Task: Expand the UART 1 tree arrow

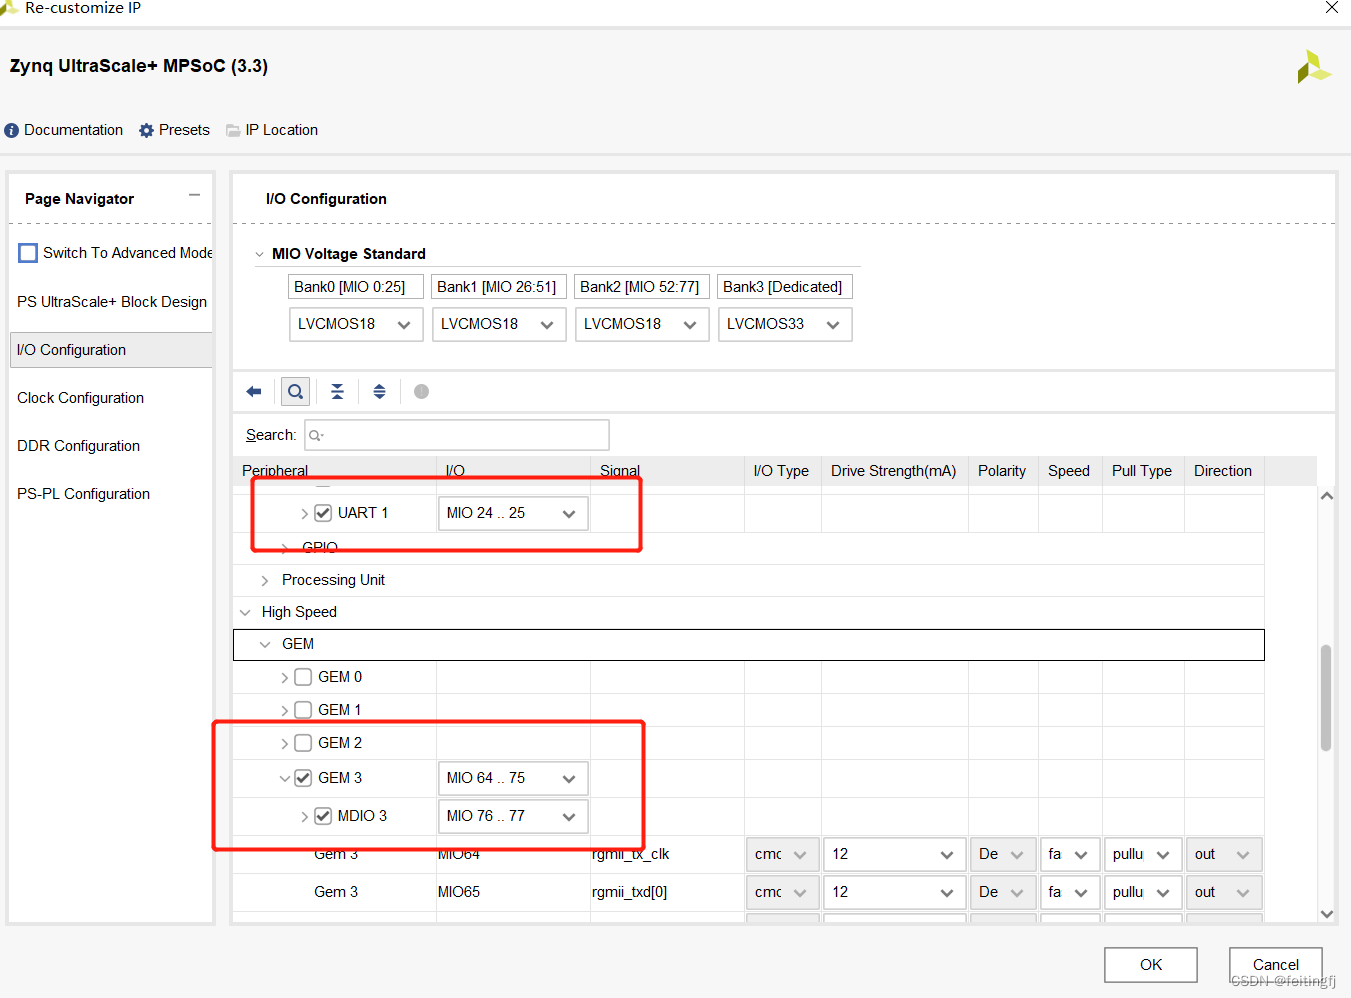Action: [x=305, y=513]
